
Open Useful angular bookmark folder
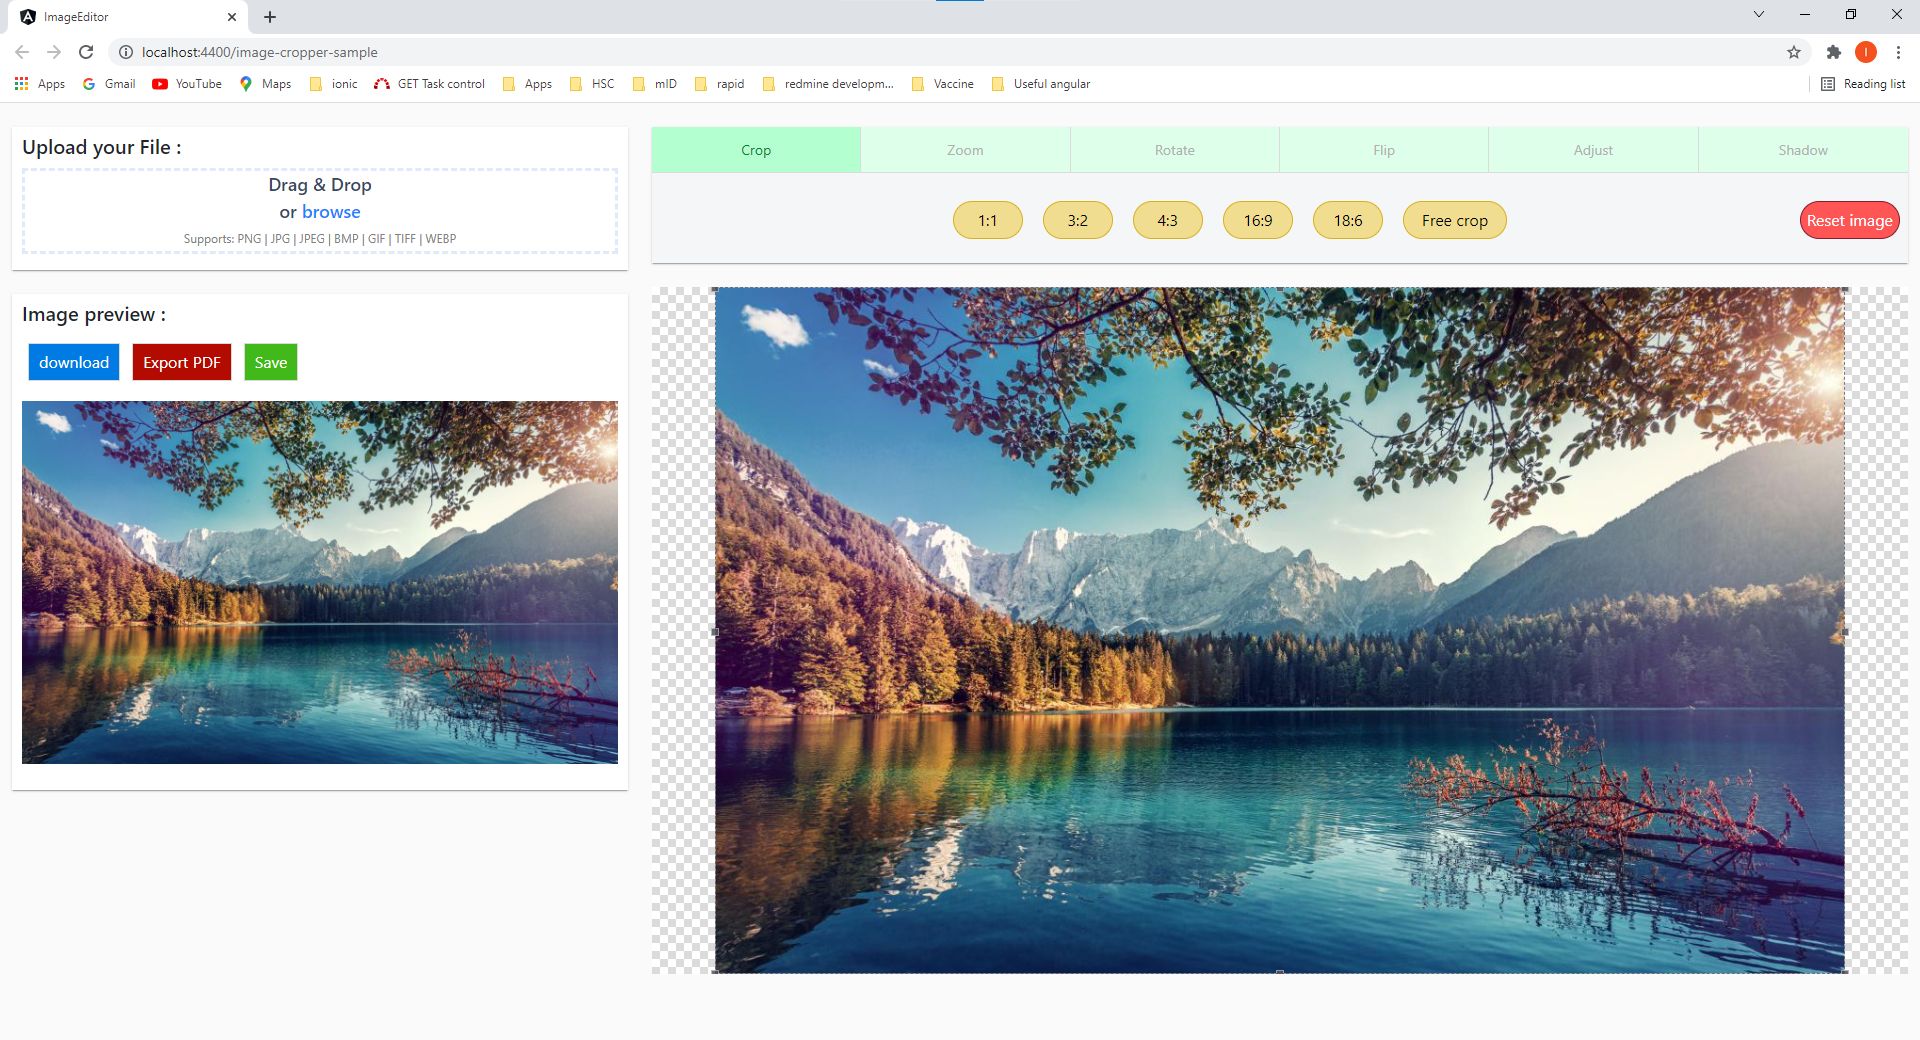coord(1041,84)
